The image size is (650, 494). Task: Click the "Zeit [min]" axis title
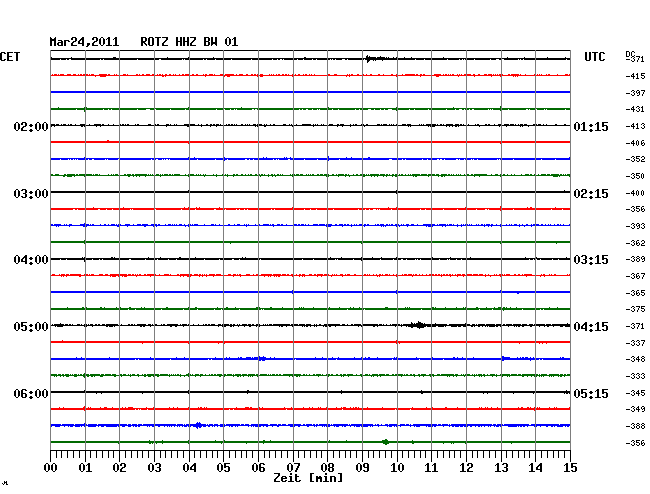tap(308, 478)
